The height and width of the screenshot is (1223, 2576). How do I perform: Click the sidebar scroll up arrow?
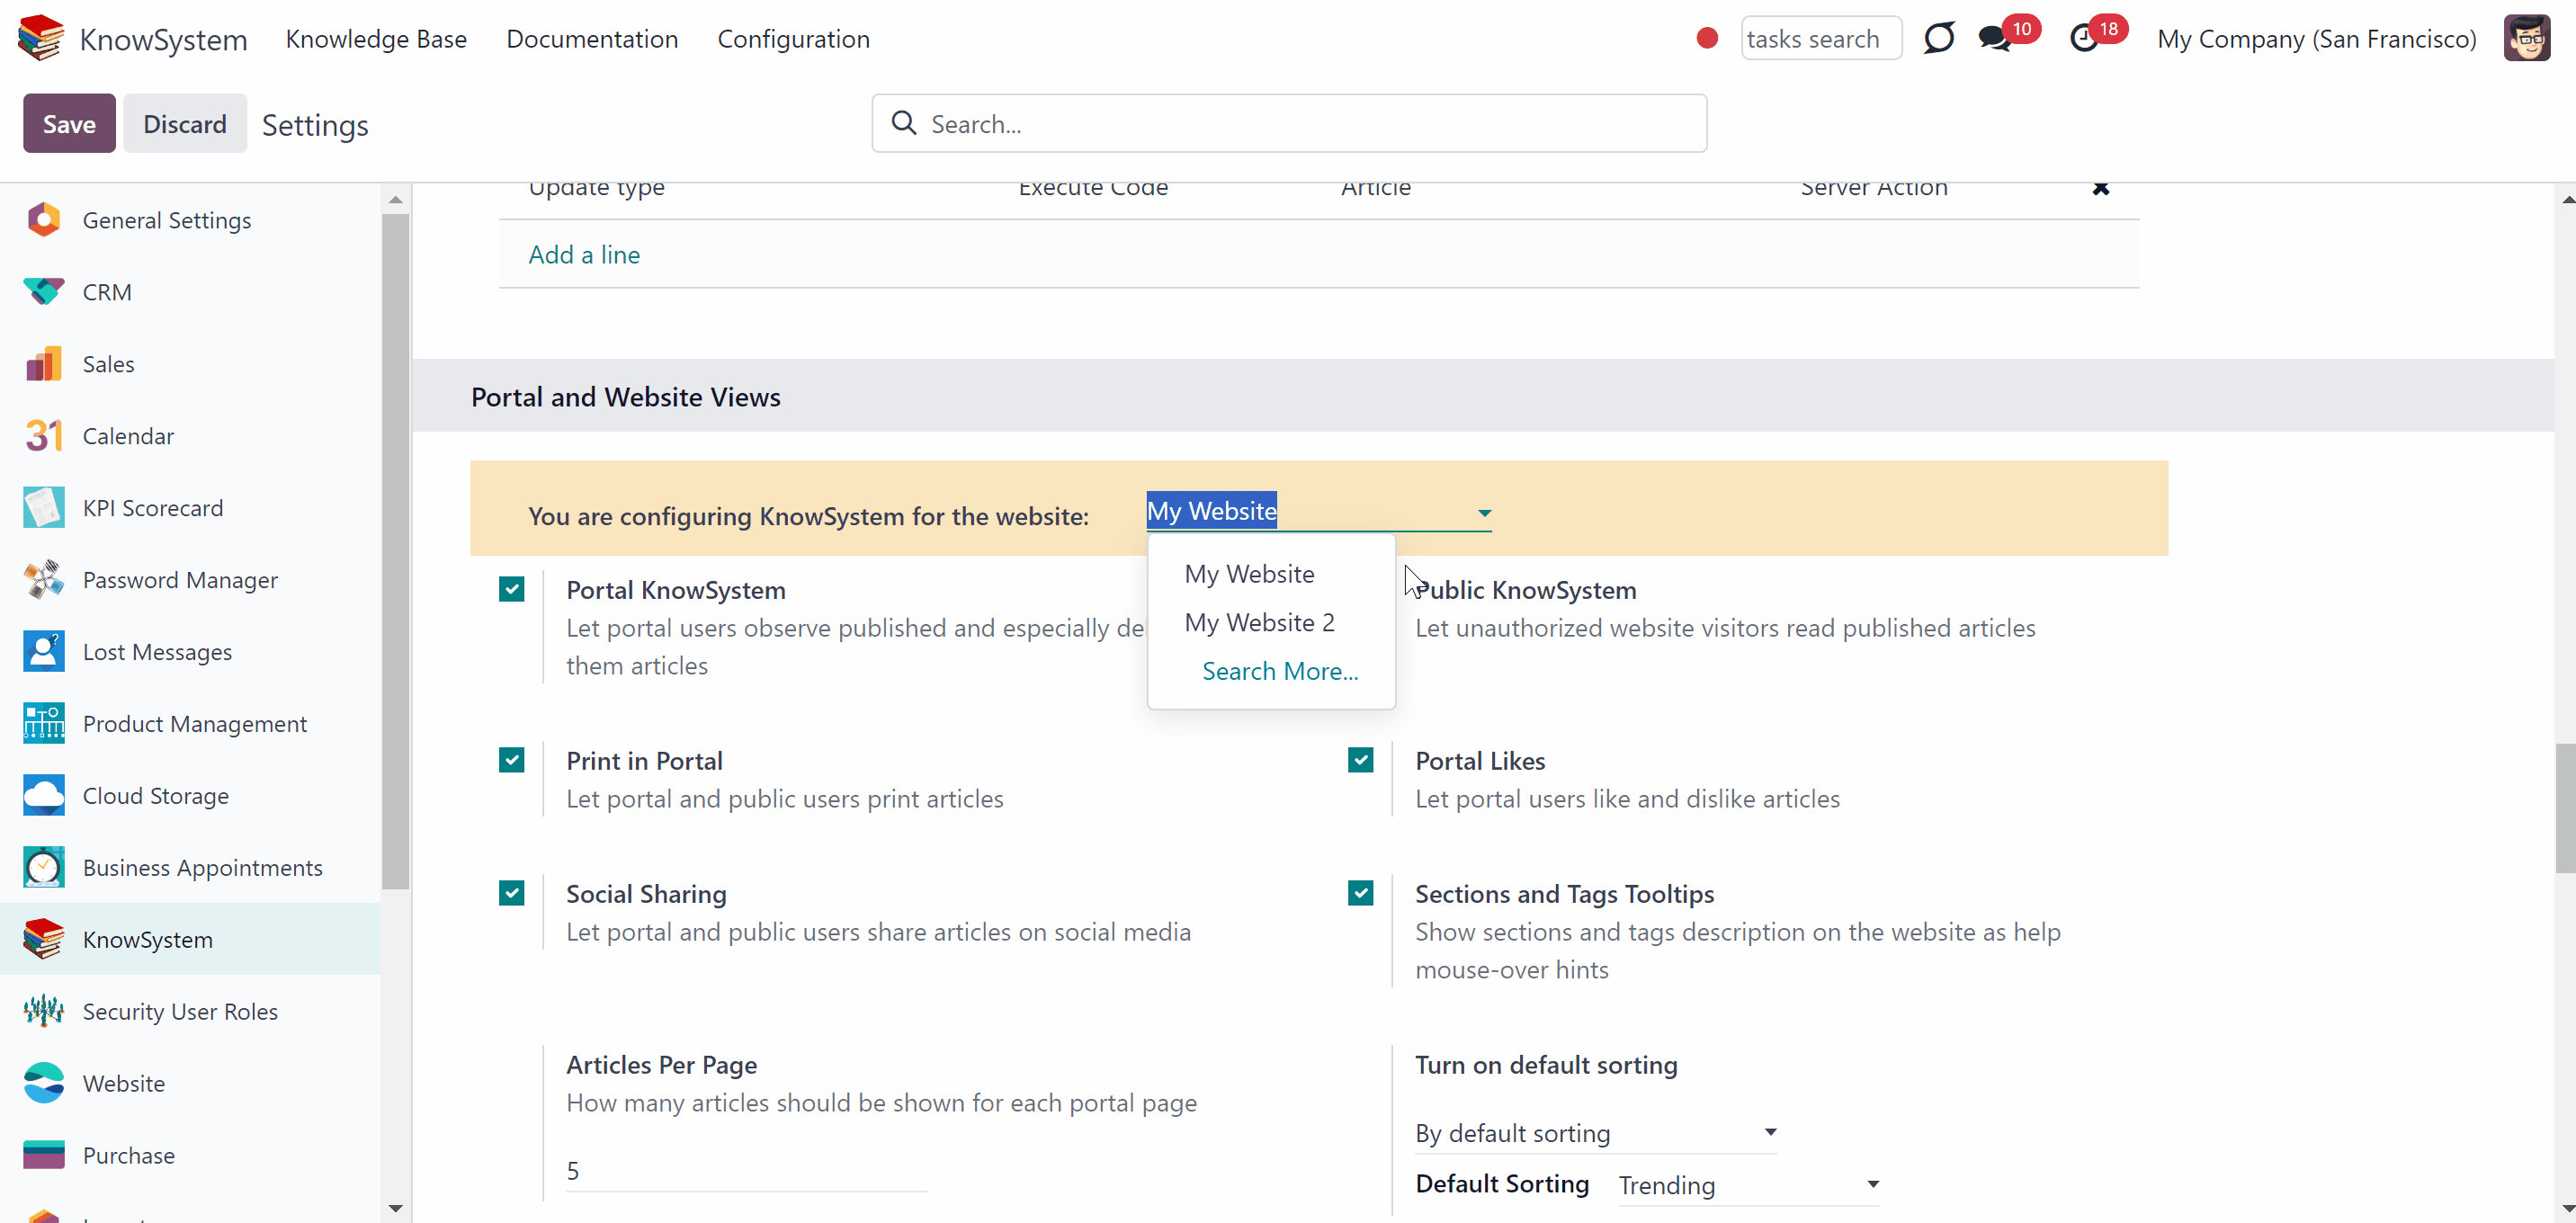coord(395,200)
